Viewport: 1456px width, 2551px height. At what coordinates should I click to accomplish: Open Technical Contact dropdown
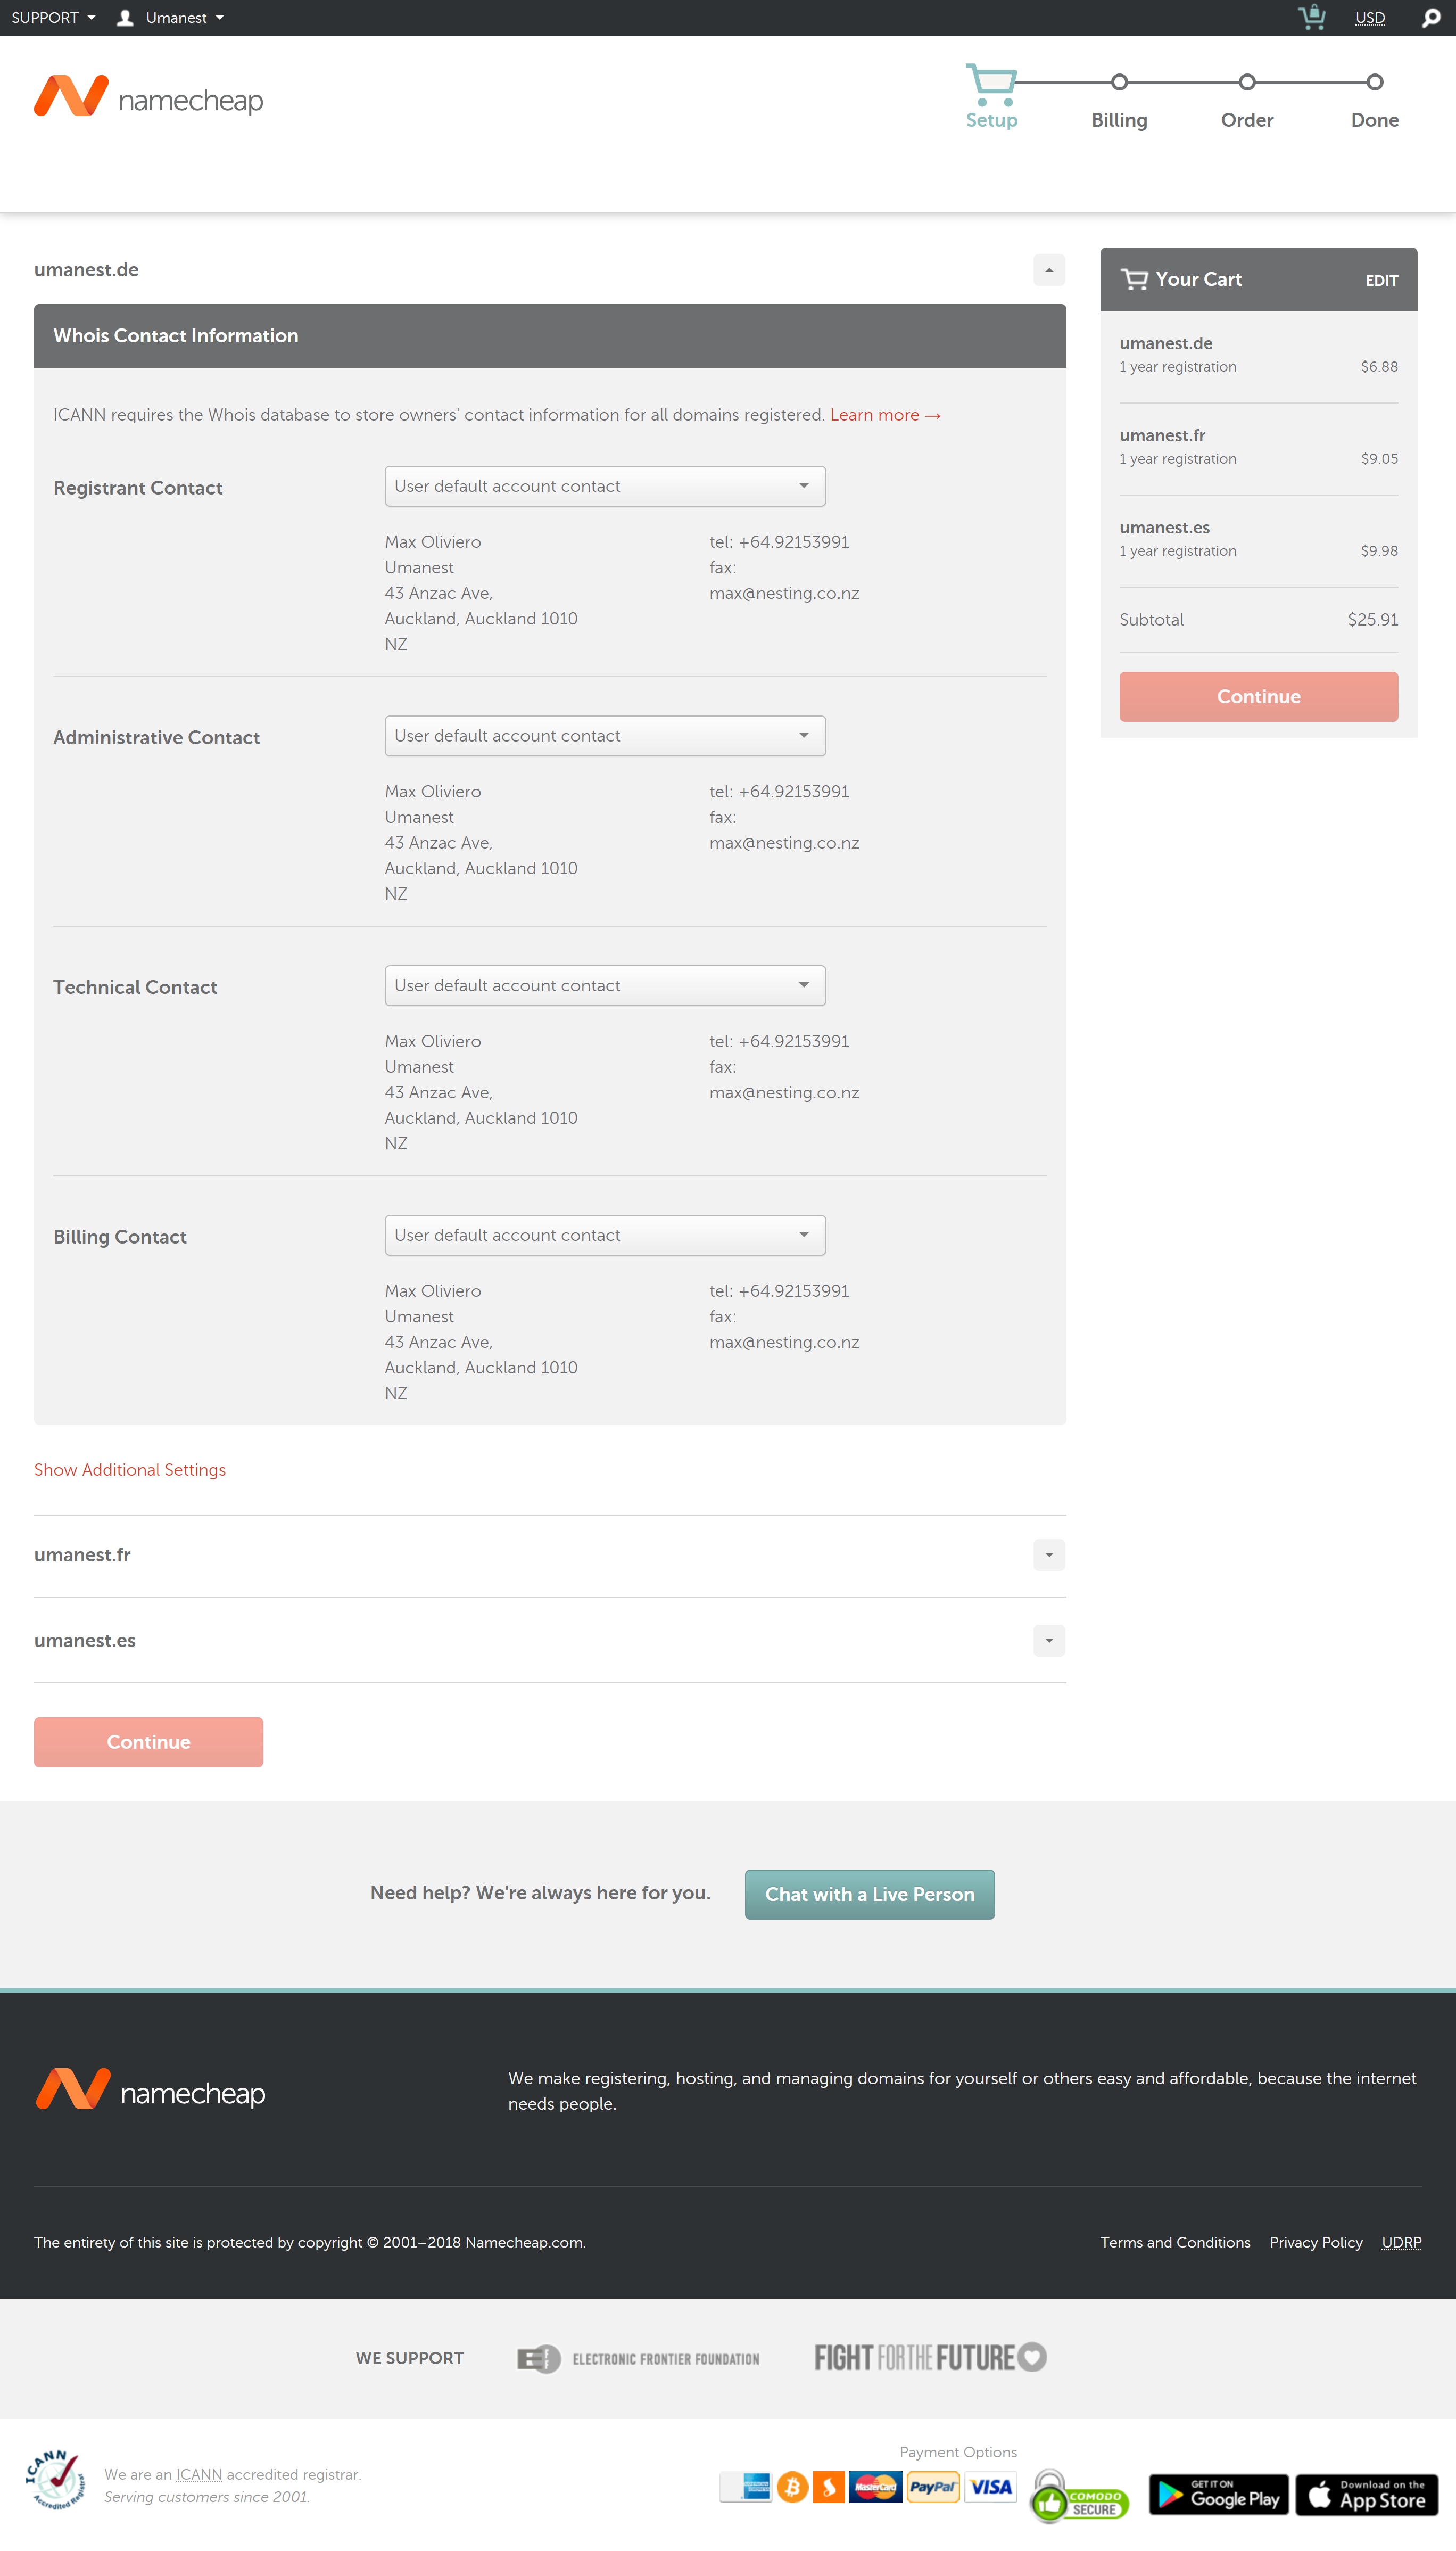pyautogui.click(x=604, y=985)
